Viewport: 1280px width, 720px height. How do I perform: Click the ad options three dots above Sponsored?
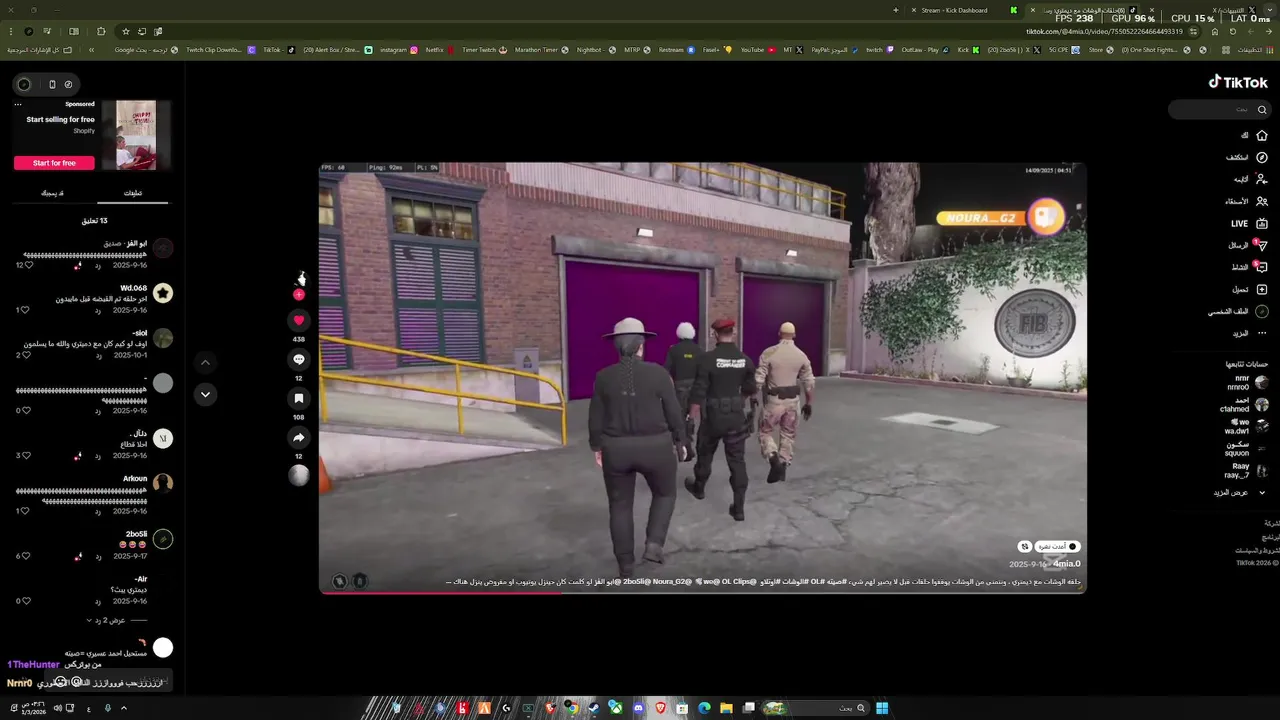[x=18, y=104]
